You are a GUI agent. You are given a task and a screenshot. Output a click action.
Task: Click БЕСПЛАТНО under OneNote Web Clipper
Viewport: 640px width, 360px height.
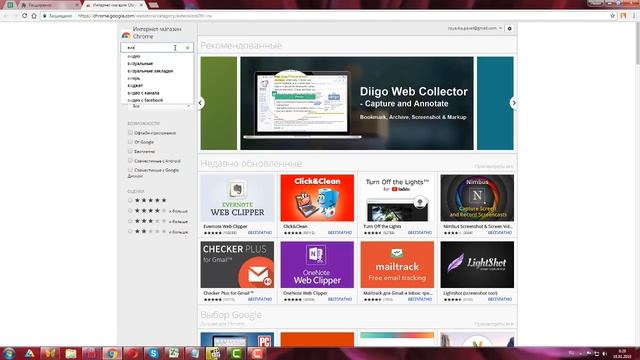340,299
